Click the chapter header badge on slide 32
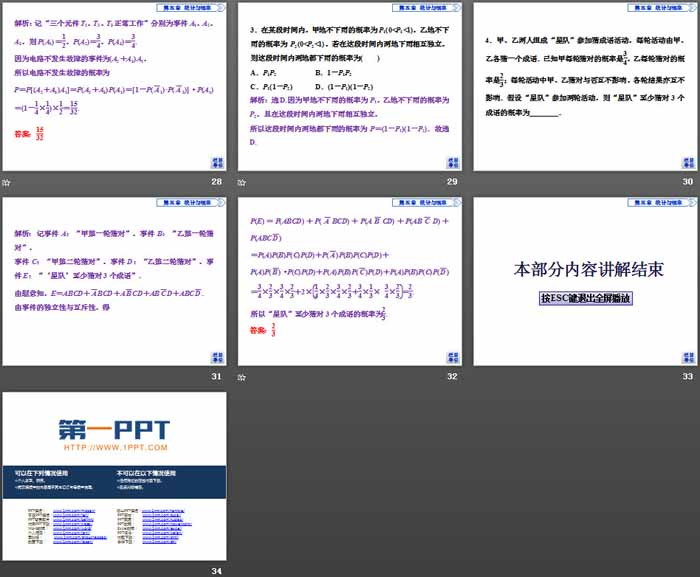Screen dimensions: 700x577 click(x=426, y=202)
